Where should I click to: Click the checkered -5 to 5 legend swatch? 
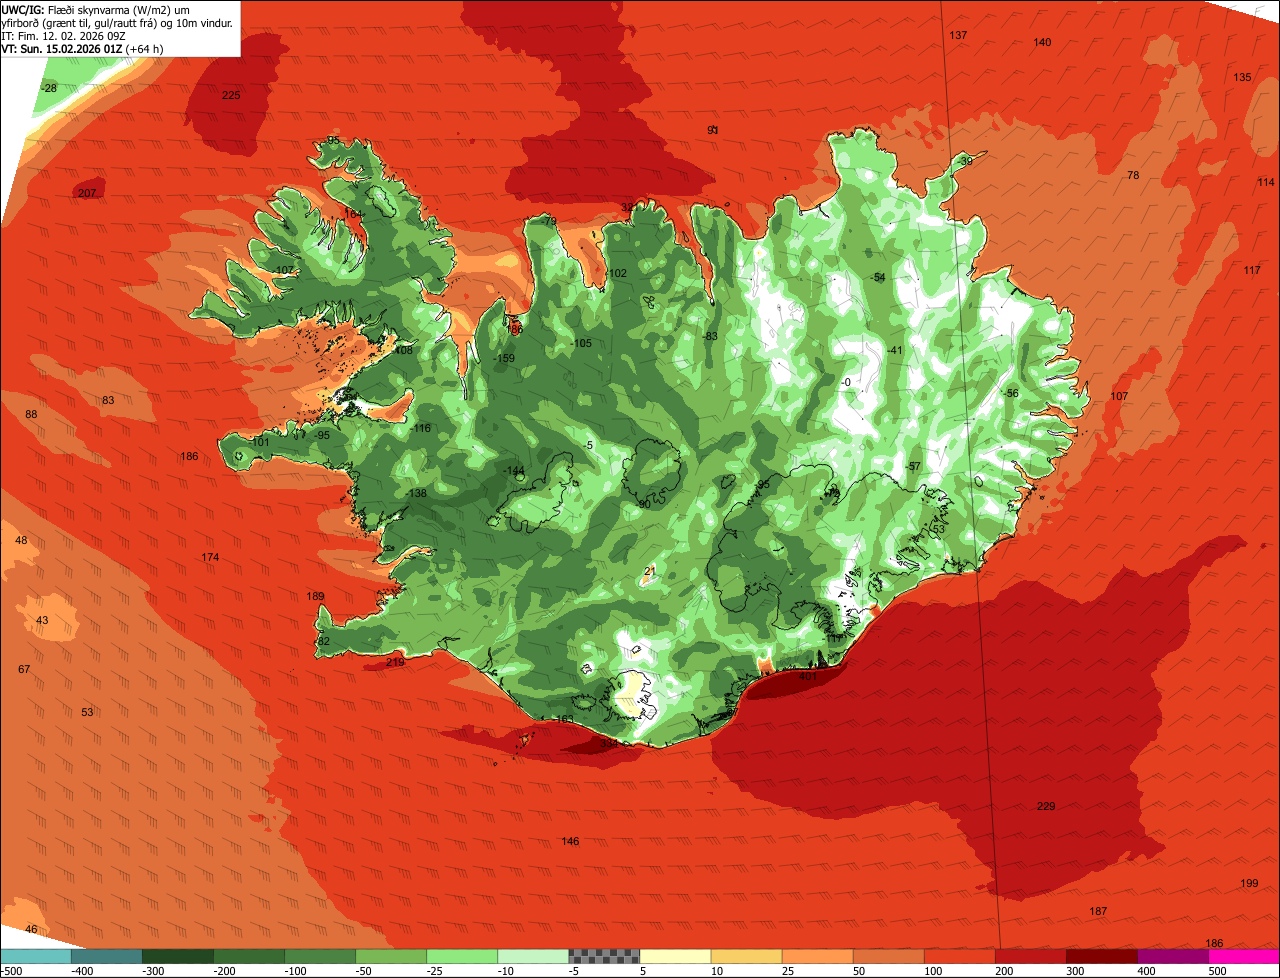(604, 957)
